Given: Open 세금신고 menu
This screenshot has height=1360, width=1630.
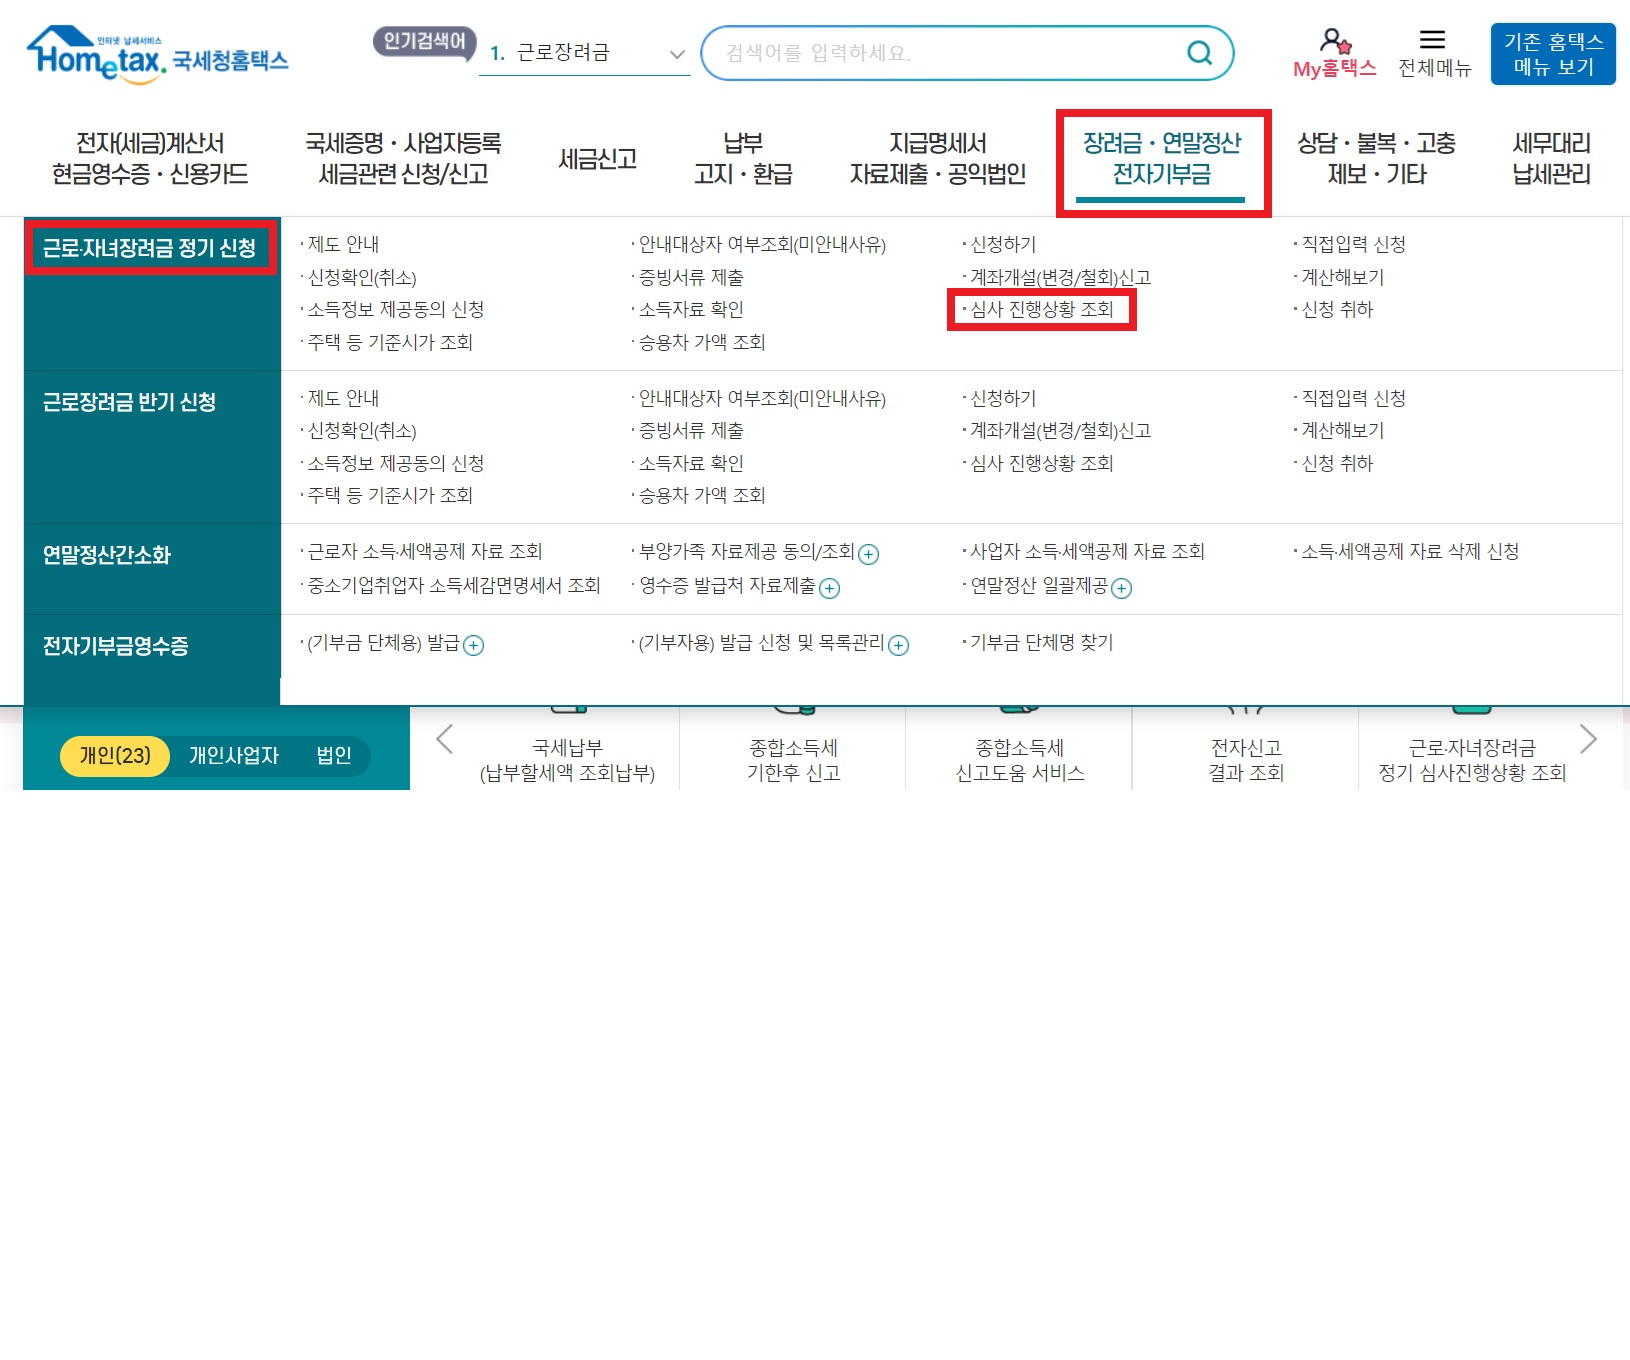Looking at the screenshot, I should (x=597, y=159).
